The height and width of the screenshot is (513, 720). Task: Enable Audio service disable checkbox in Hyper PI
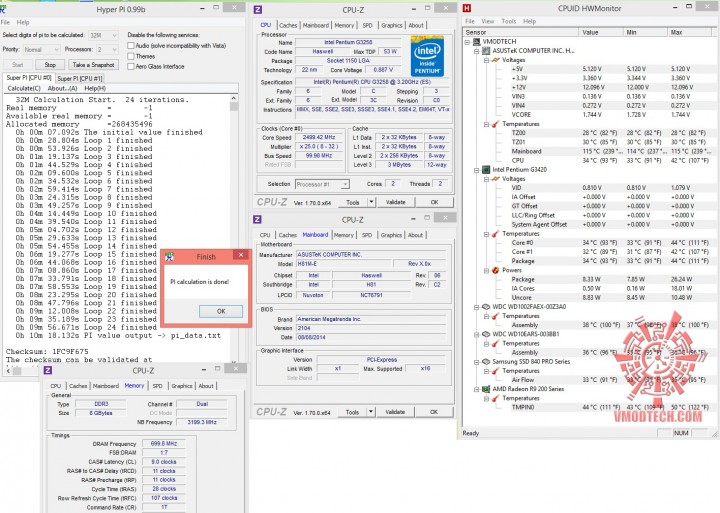coord(131,45)
